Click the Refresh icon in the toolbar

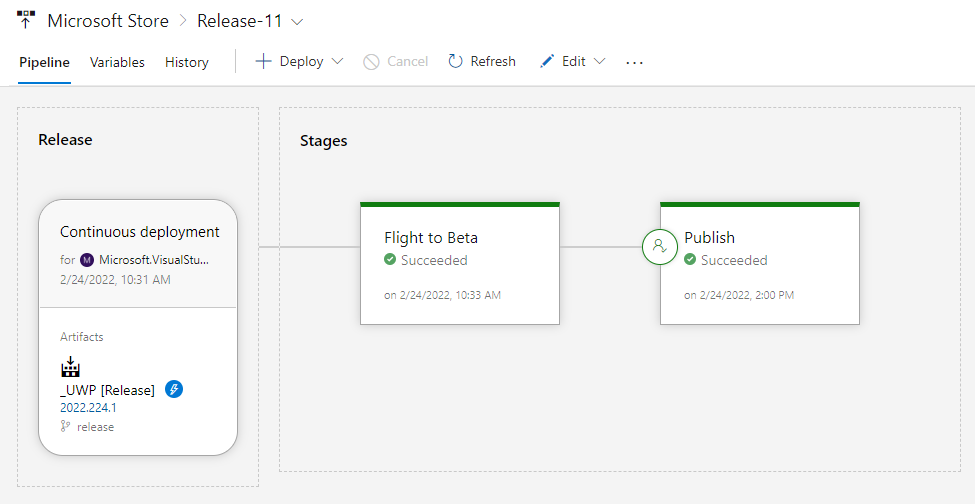(x=455, y=62)
